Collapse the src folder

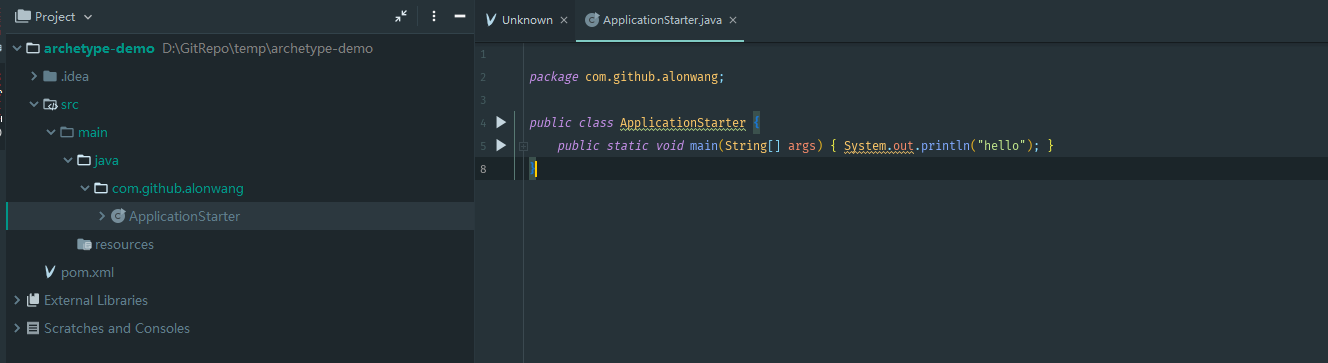[34, 104]
